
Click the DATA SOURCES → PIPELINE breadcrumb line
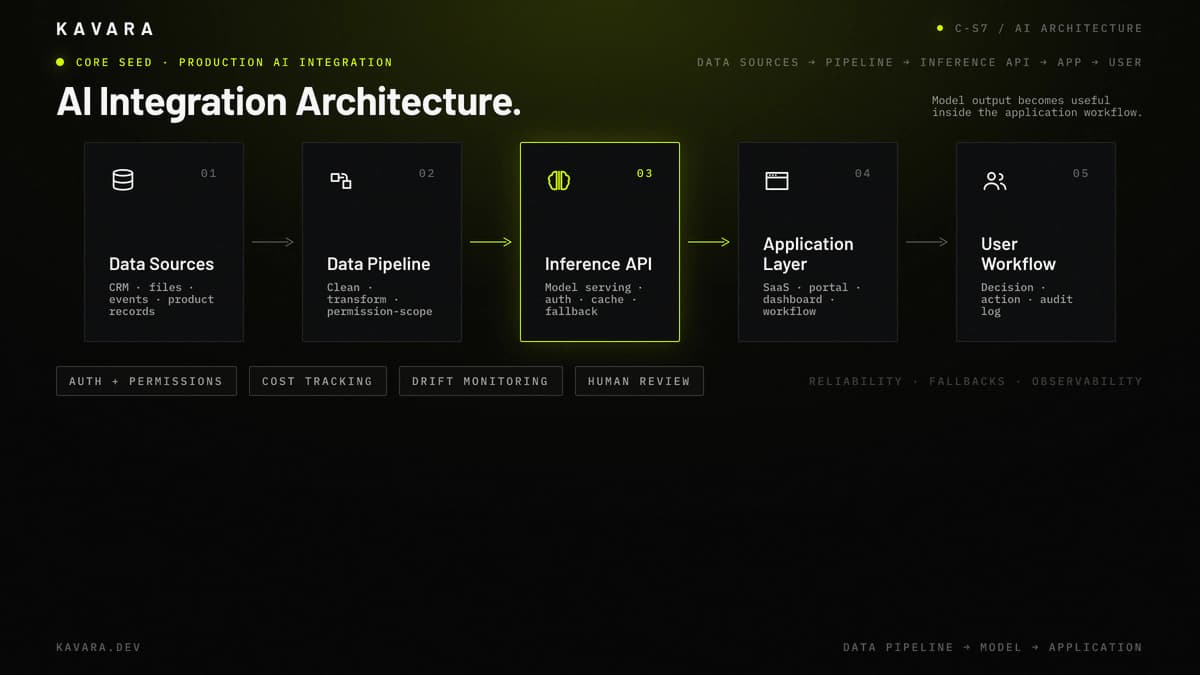(919, 62)
